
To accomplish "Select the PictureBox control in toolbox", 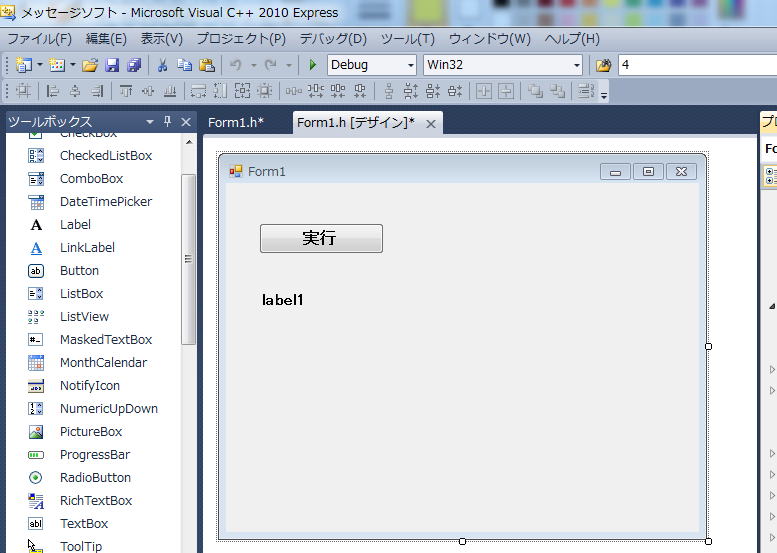I will [90, 432].
